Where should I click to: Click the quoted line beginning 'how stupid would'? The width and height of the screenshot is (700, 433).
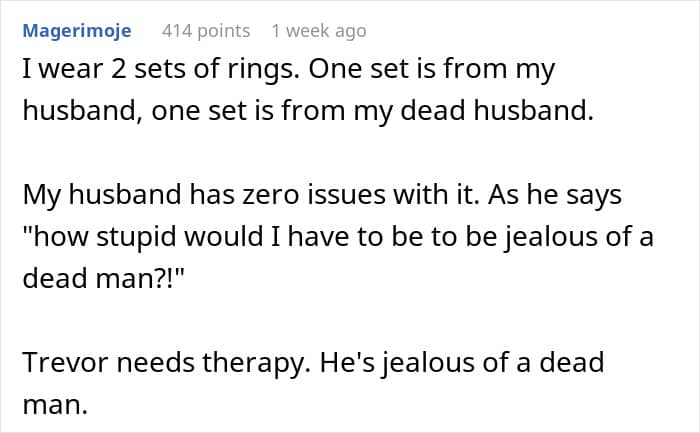338,237
